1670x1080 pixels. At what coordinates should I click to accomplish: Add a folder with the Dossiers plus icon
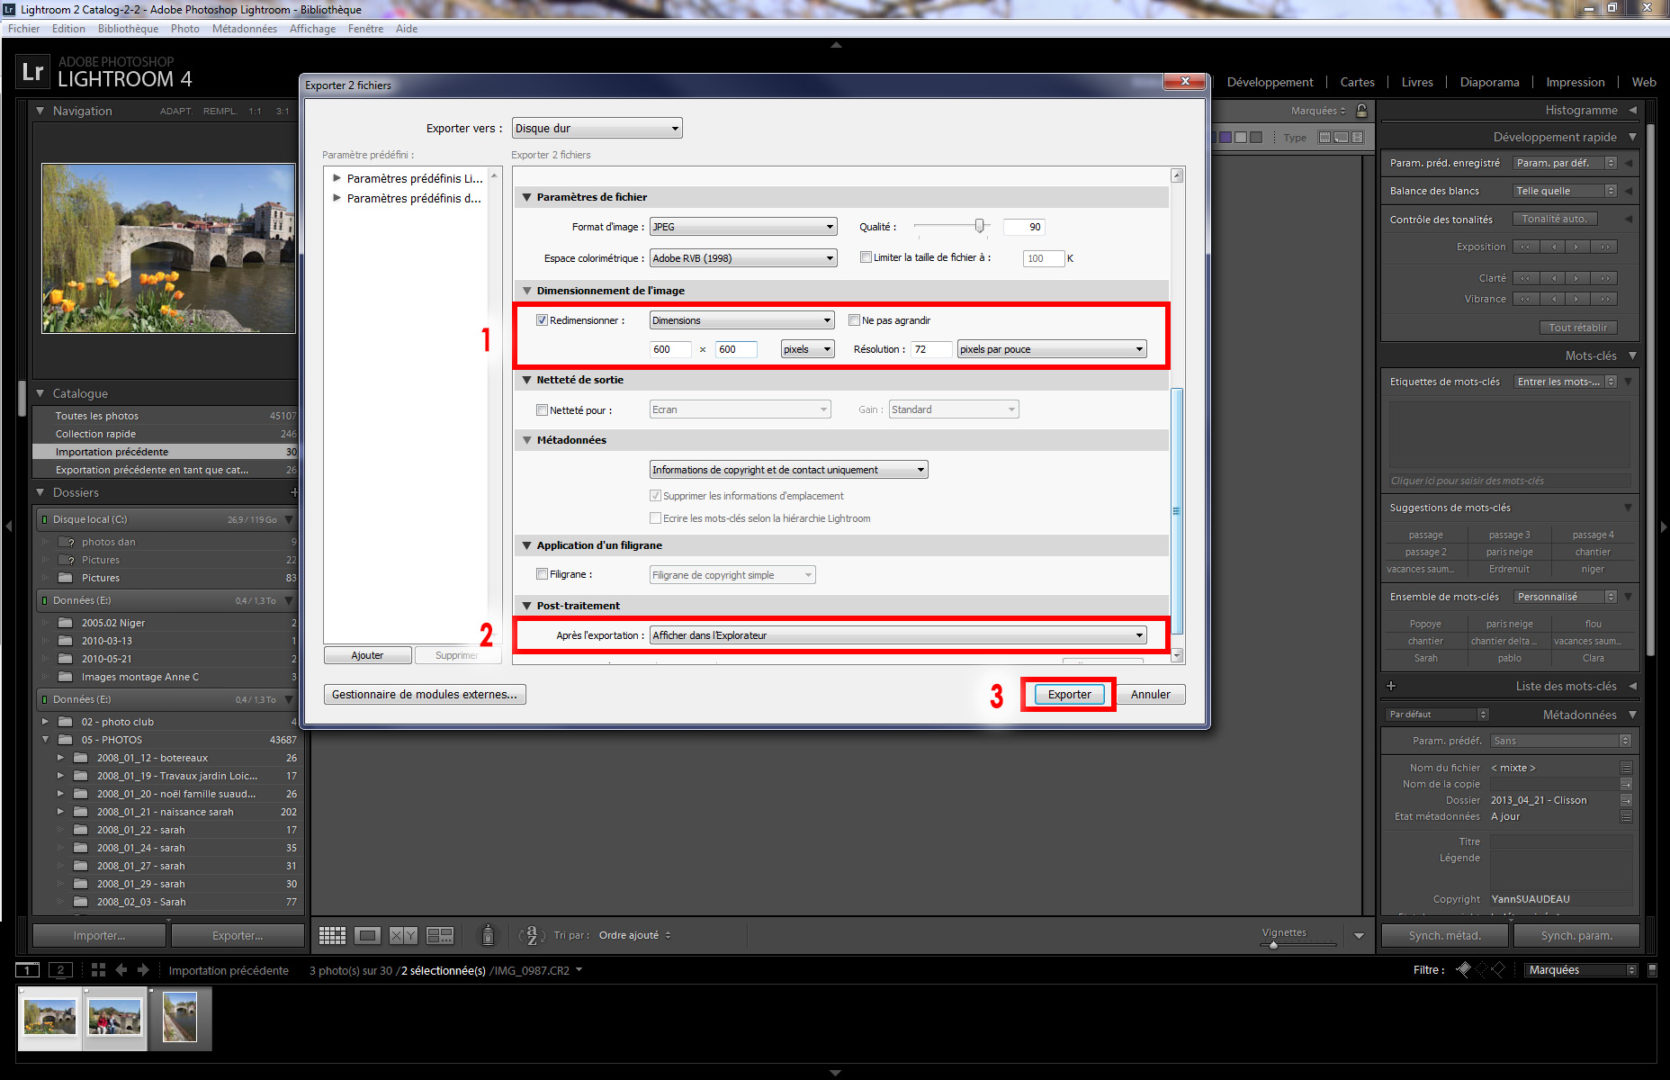click(x=294, y=492)
